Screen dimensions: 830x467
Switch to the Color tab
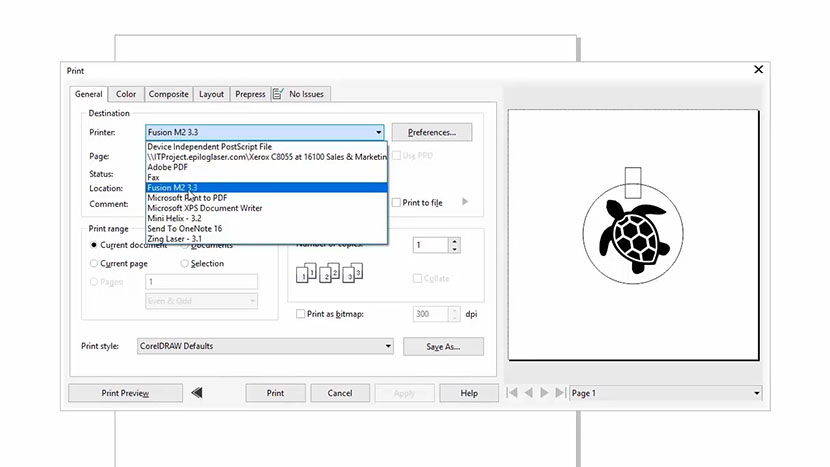pyautogui.click(x=125, y=94)
